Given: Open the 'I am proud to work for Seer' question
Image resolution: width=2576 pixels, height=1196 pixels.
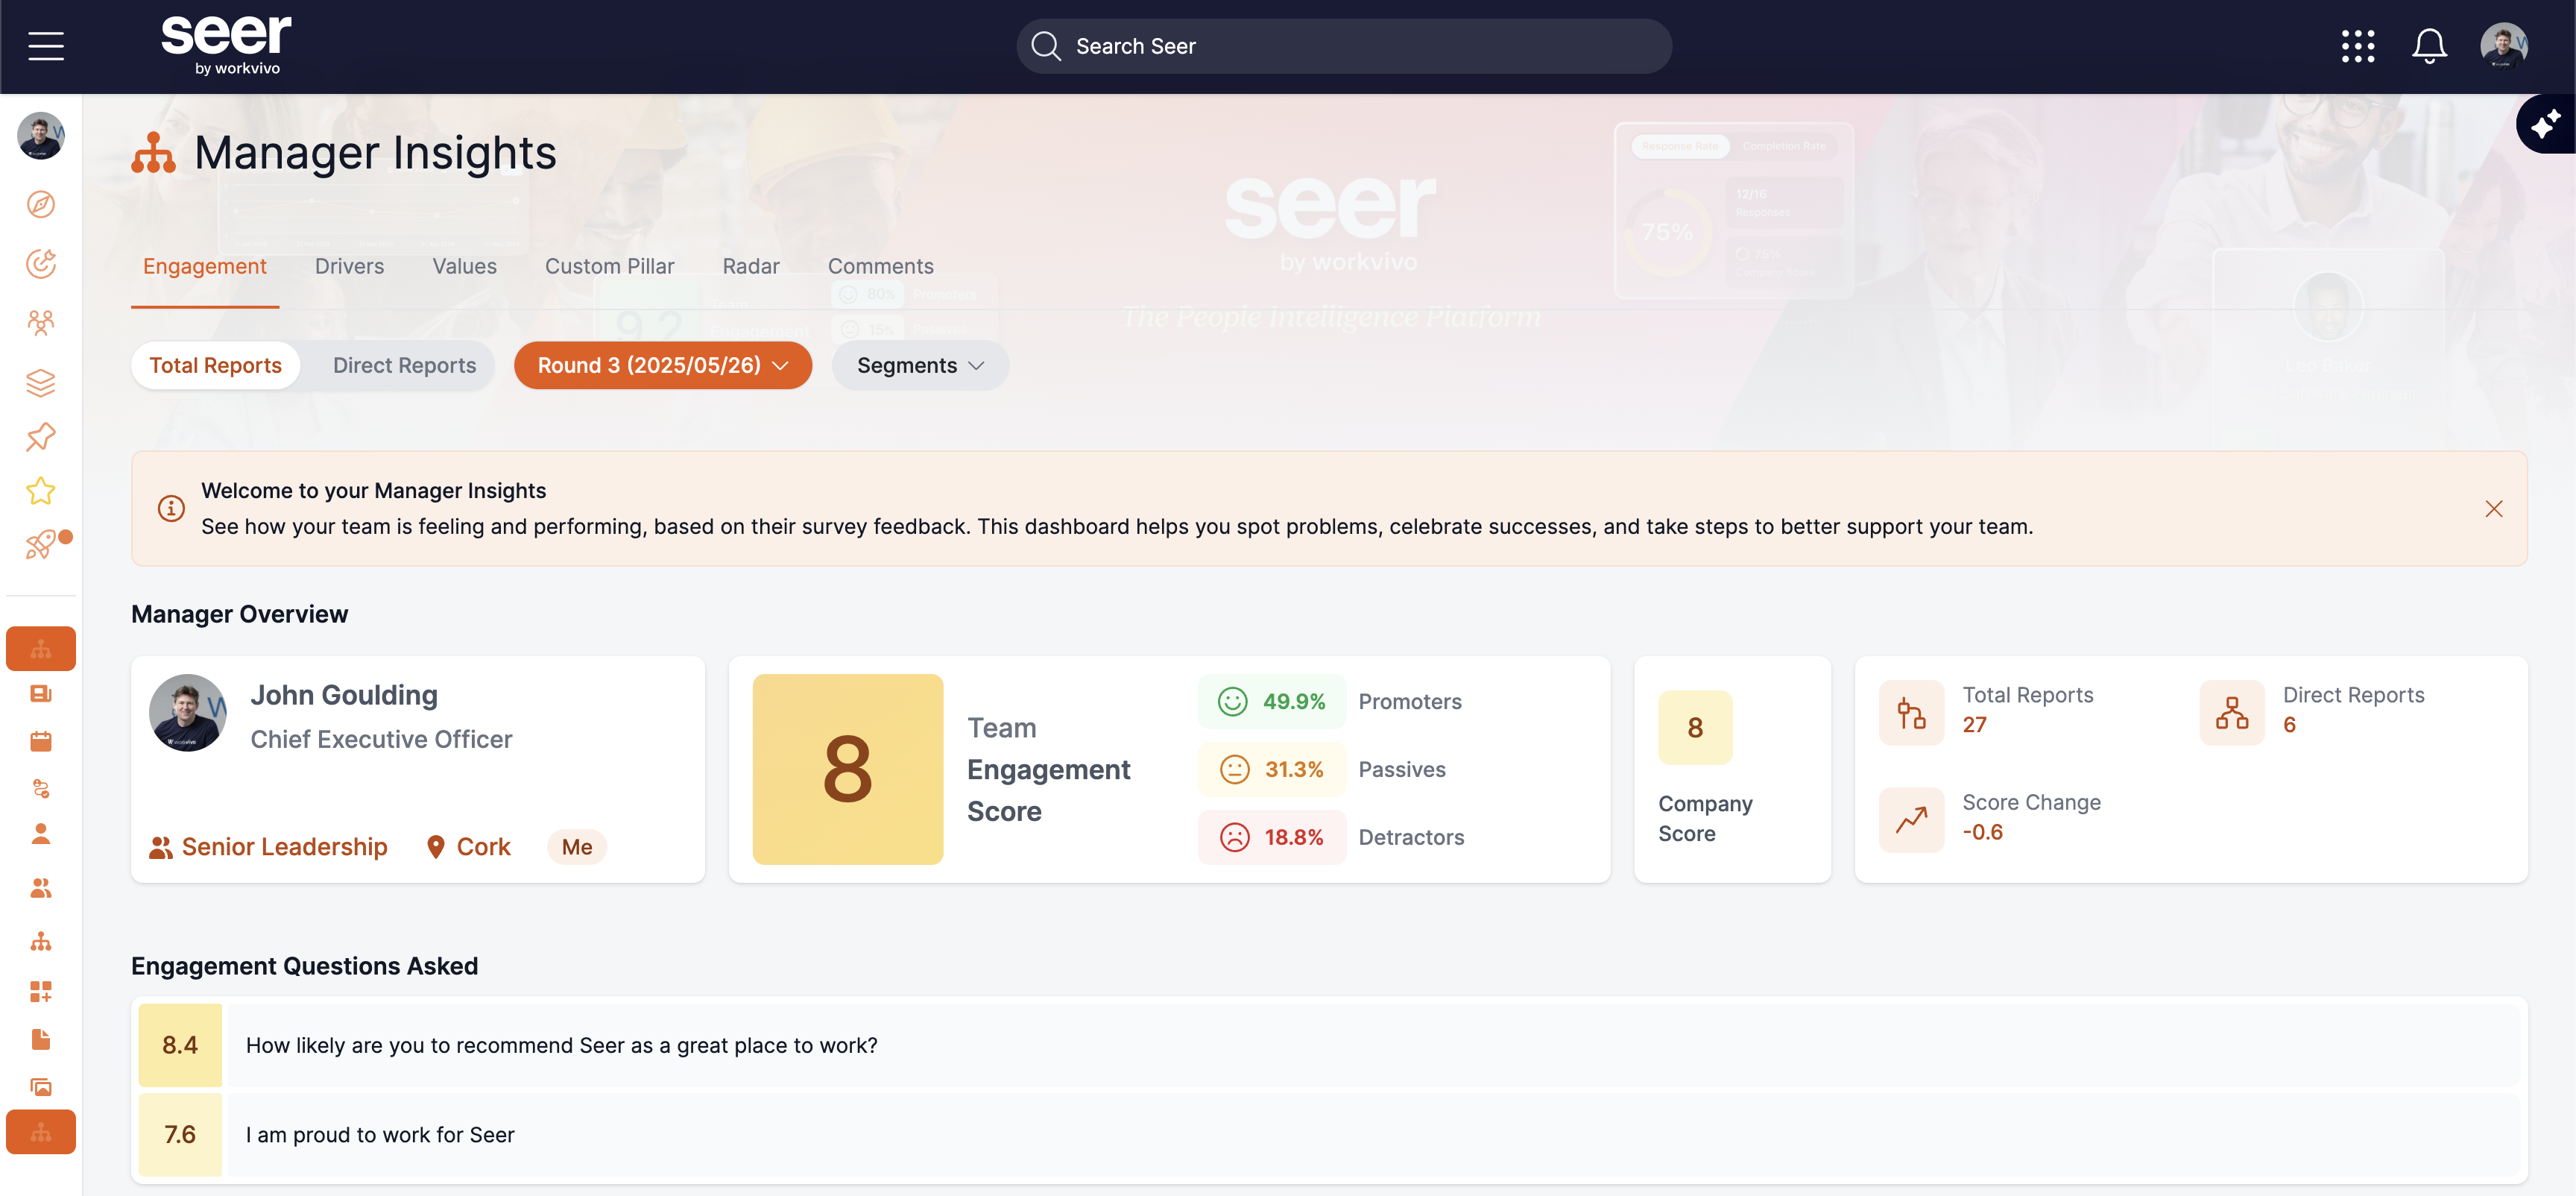Looking at the screenshot, I should pos(1372,1134).
